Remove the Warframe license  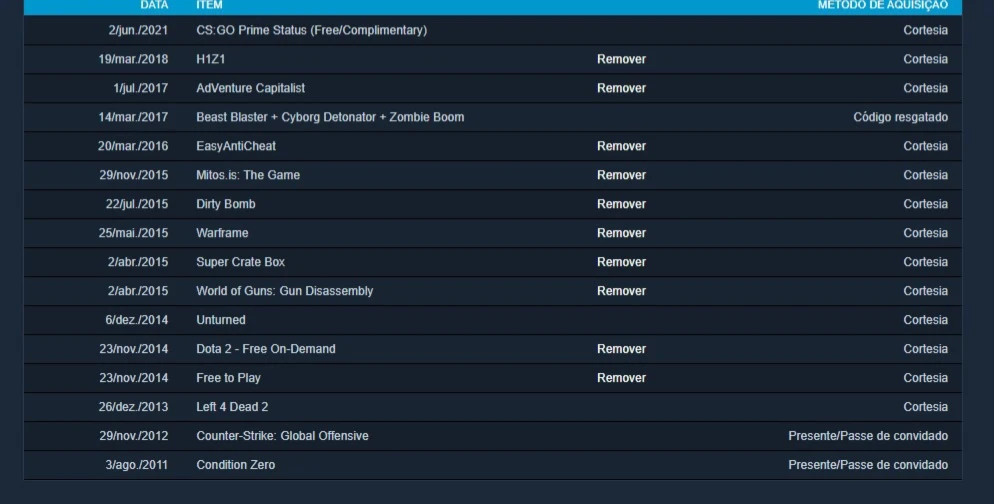(621, 233)
